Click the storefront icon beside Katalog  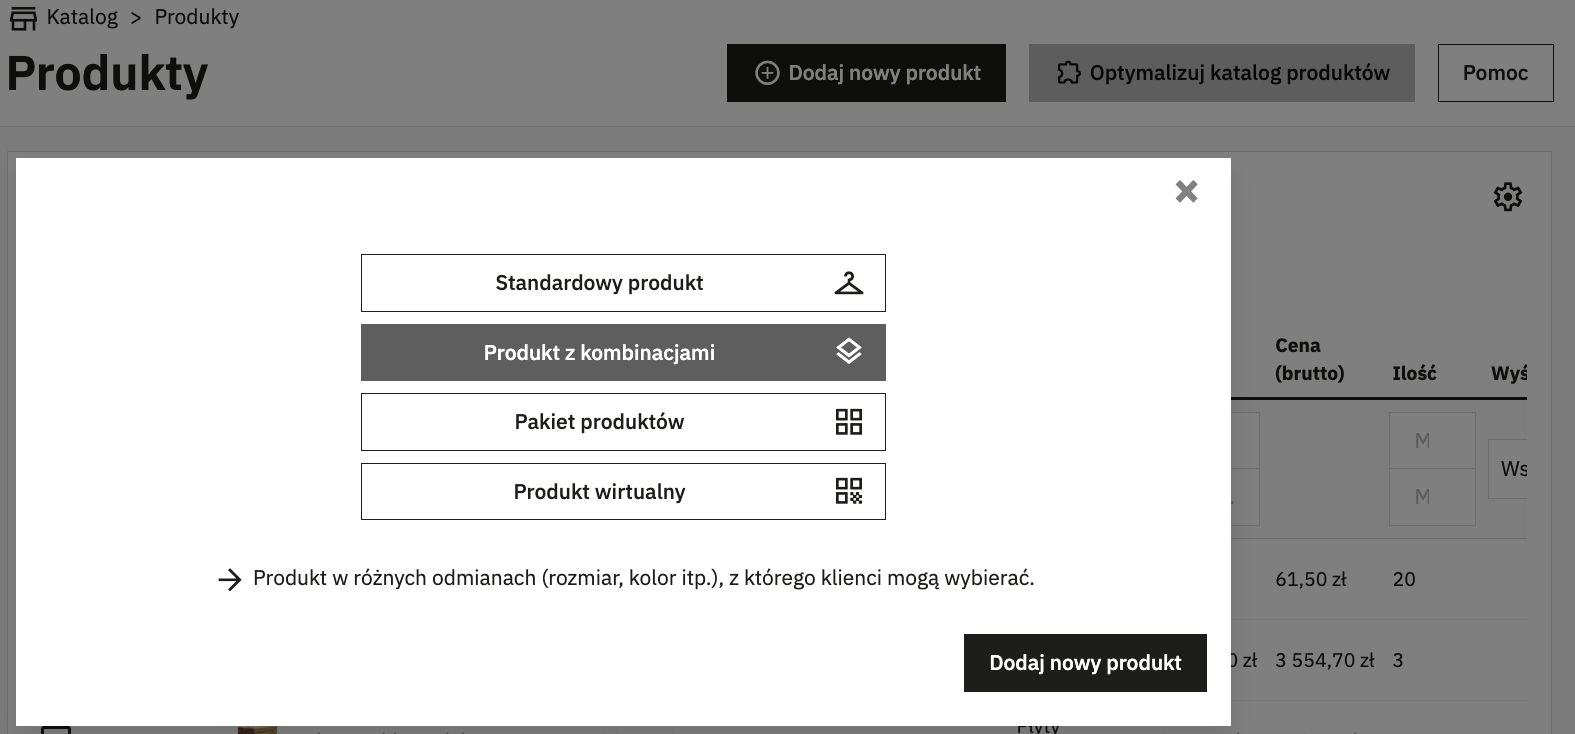22,18
